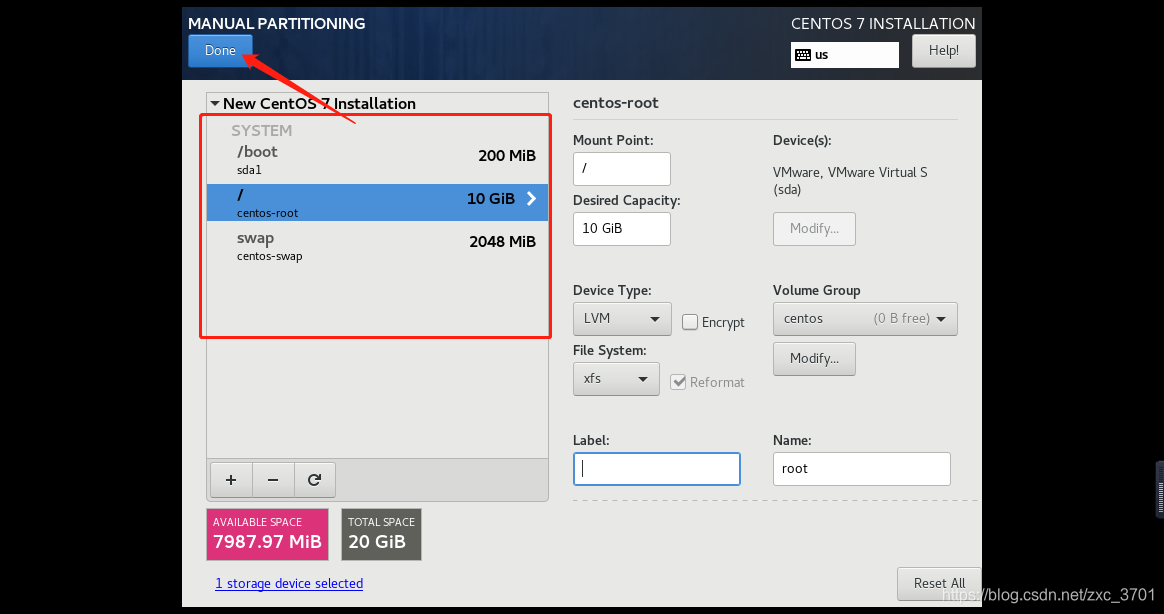Select the /boot sda1 partition row
Image resolution: width=1164 pixels, height=614 pixels.
click(x=377, y=160)
